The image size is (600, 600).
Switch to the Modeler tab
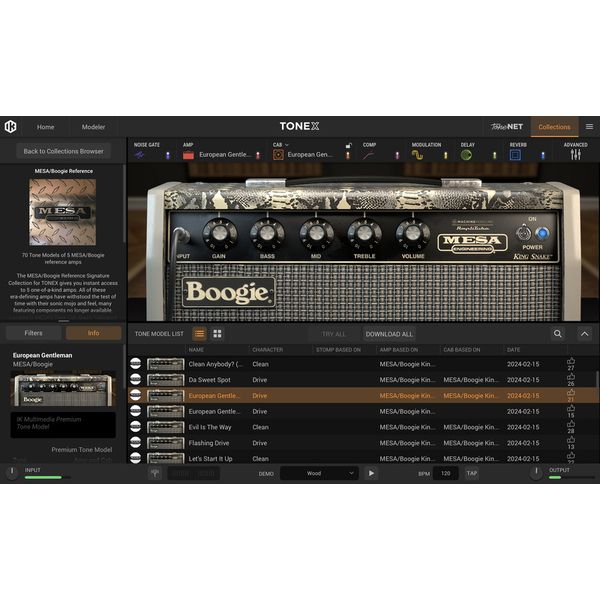pyautogui.click(x=93, y=127)
